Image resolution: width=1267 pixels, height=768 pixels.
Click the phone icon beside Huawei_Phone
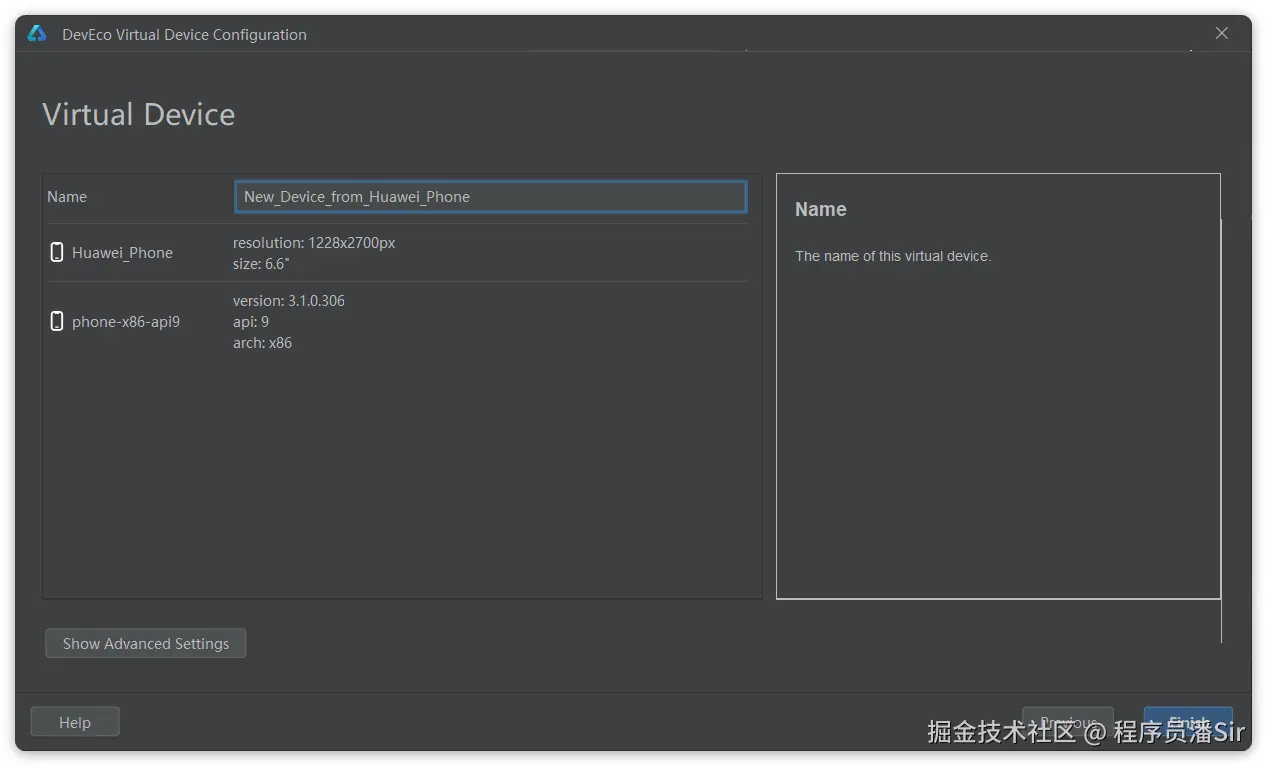tap(57, 252)
